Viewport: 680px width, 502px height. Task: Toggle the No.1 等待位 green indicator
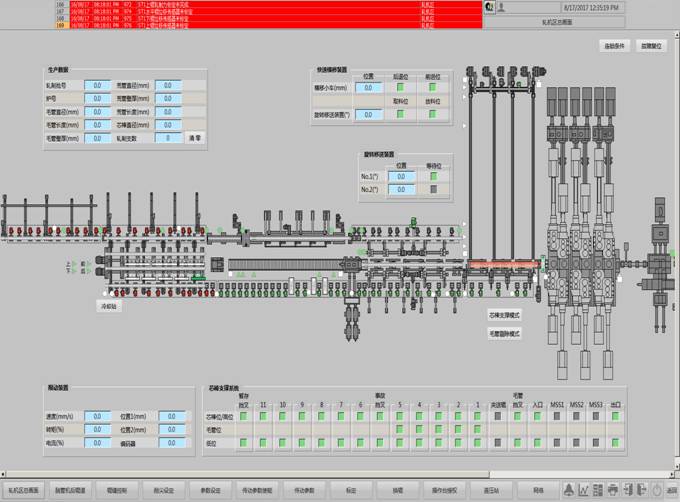point(434,176)
